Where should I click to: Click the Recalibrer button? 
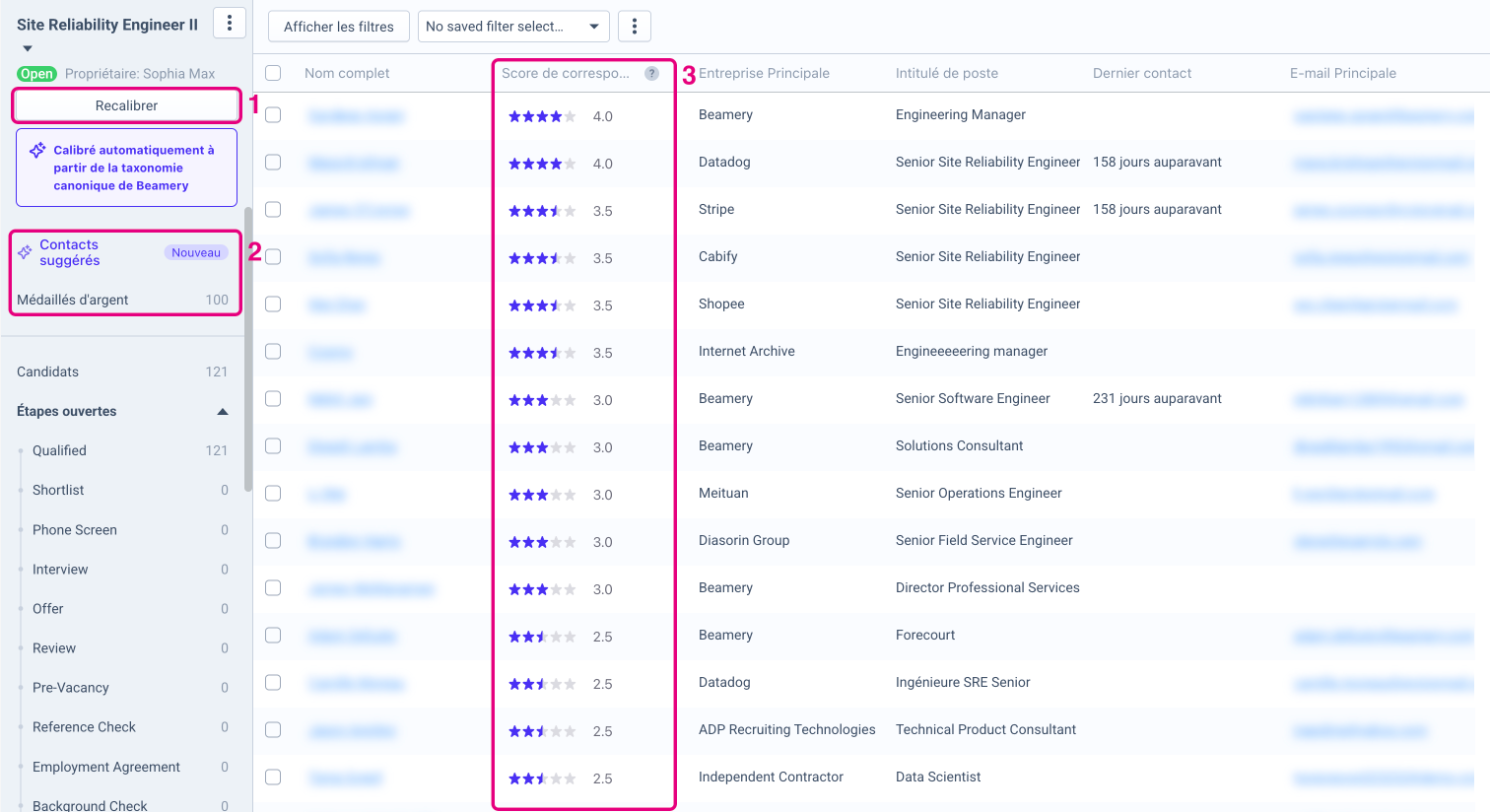click(126, 105)
